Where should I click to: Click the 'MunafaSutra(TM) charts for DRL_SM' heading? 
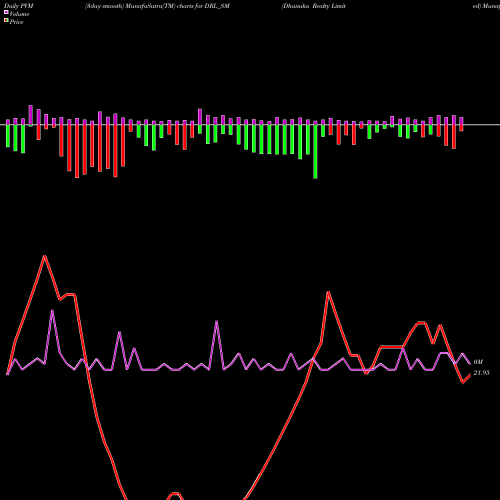(177, 6)
